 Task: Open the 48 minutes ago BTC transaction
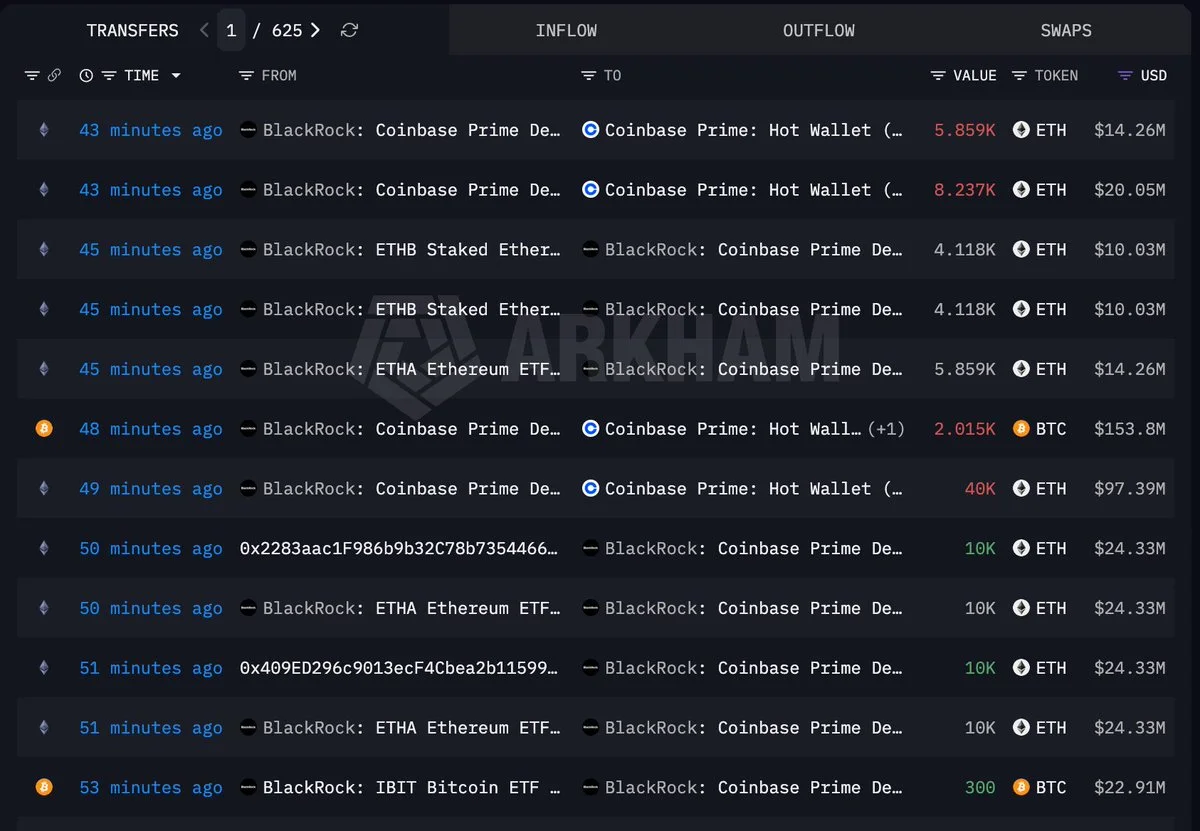tap(151, 429)
